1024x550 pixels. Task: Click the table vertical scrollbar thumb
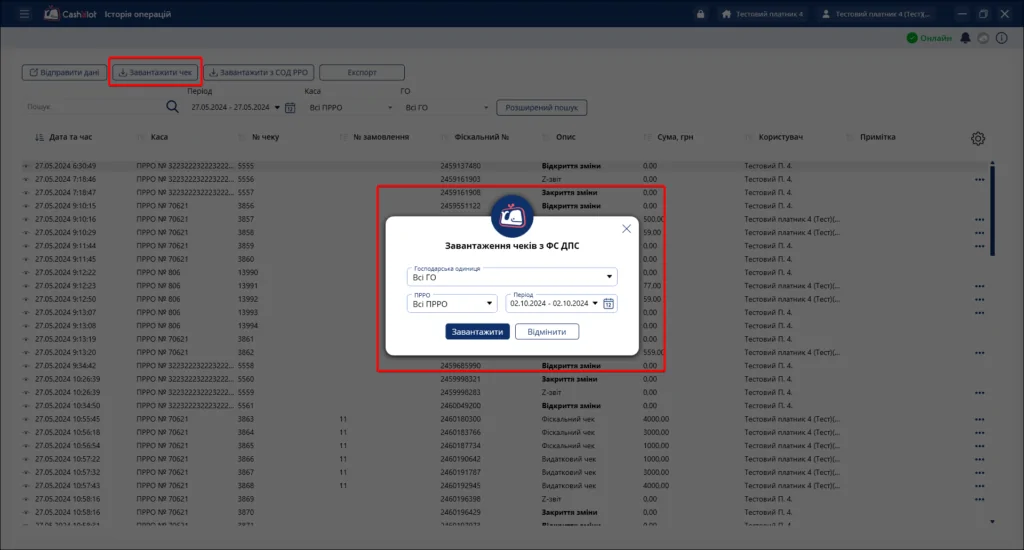tap(992, 209)
